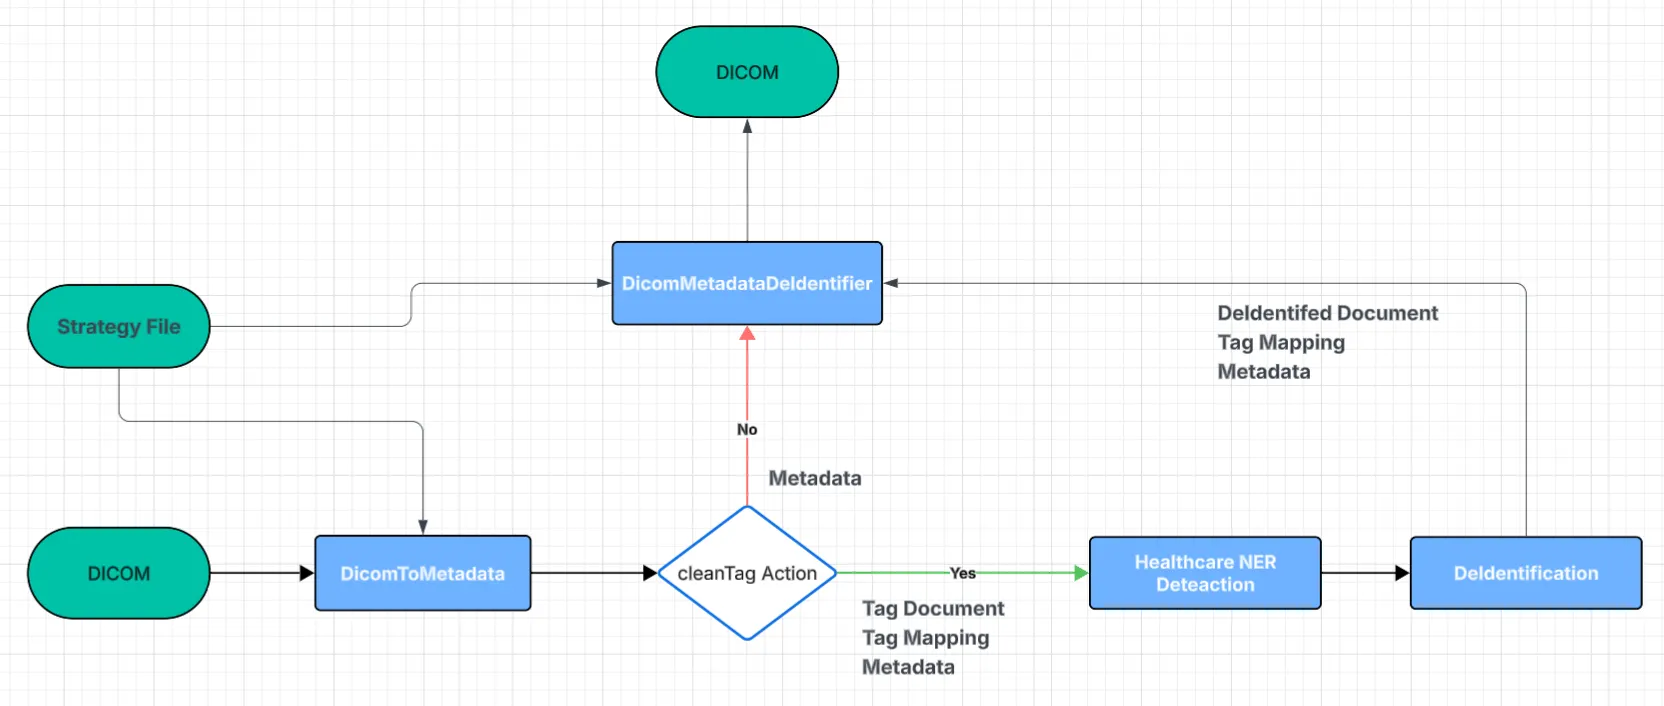
Task: Select the DicomToMetadata process box
Action: [x=422, y=573]
